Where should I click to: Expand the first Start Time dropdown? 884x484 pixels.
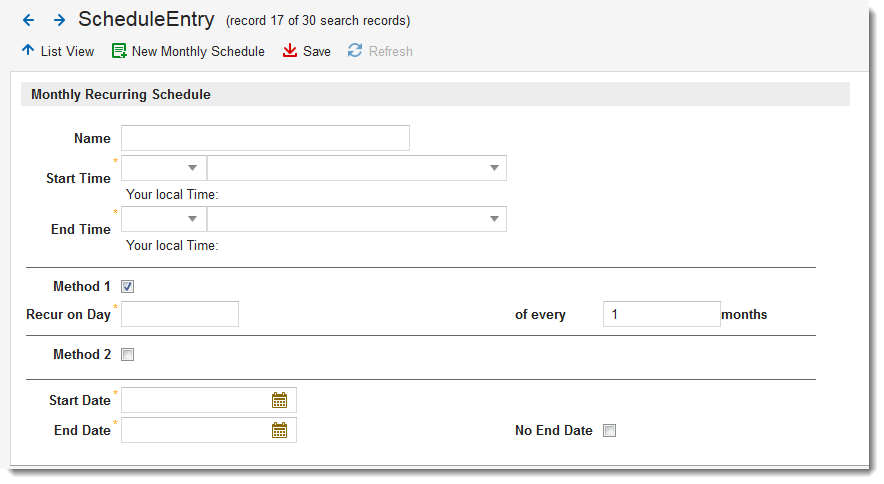click(x=192, y=168)
